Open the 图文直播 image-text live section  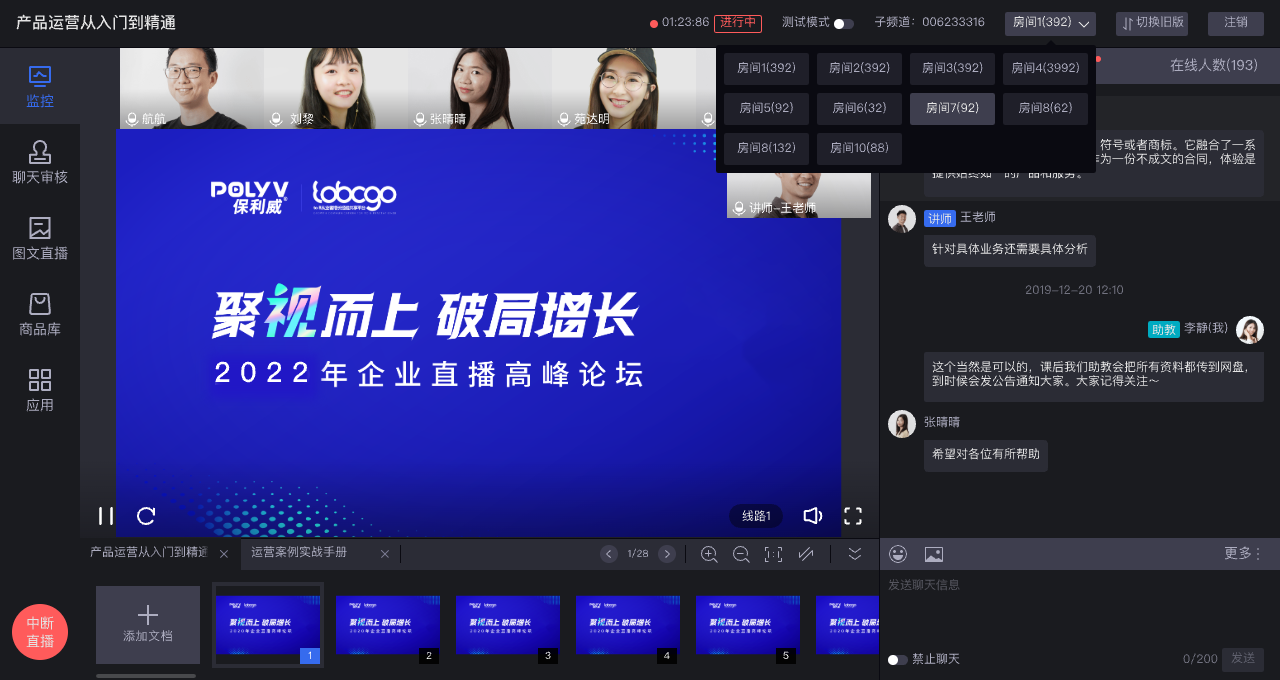pyautogui.click(x=40, y=239)
